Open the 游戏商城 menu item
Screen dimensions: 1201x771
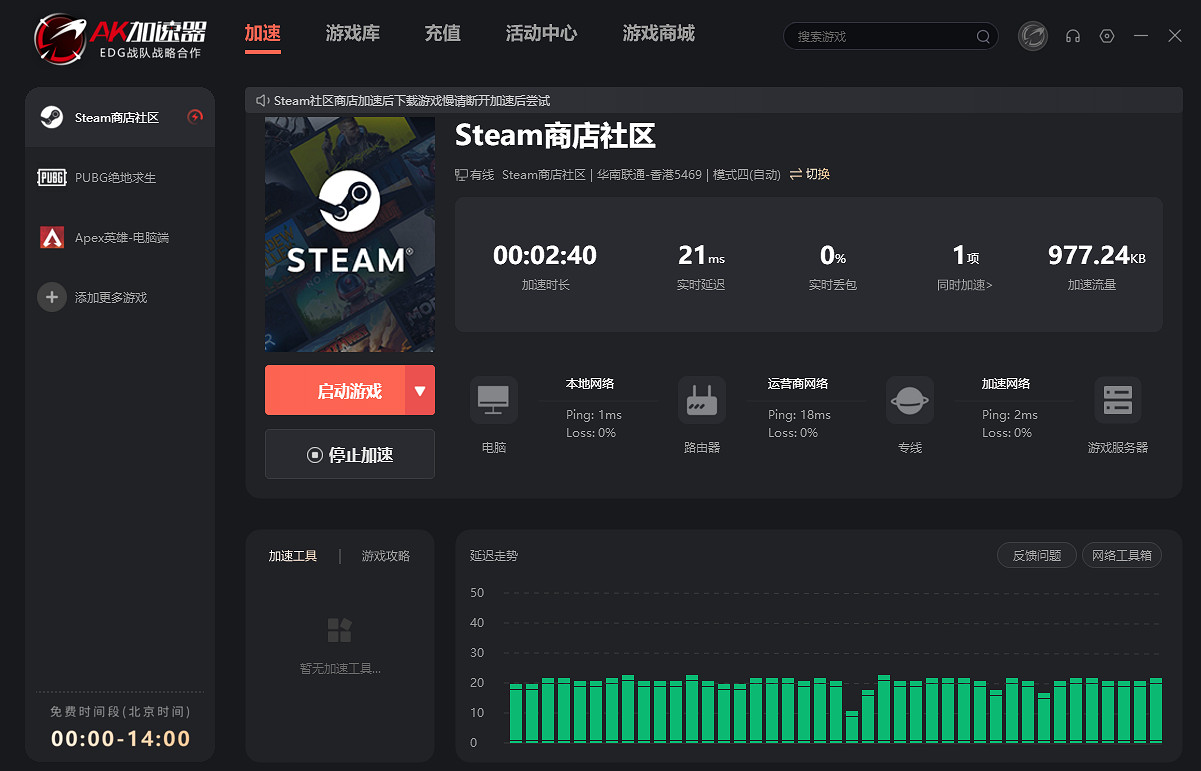tap(658, 33)
